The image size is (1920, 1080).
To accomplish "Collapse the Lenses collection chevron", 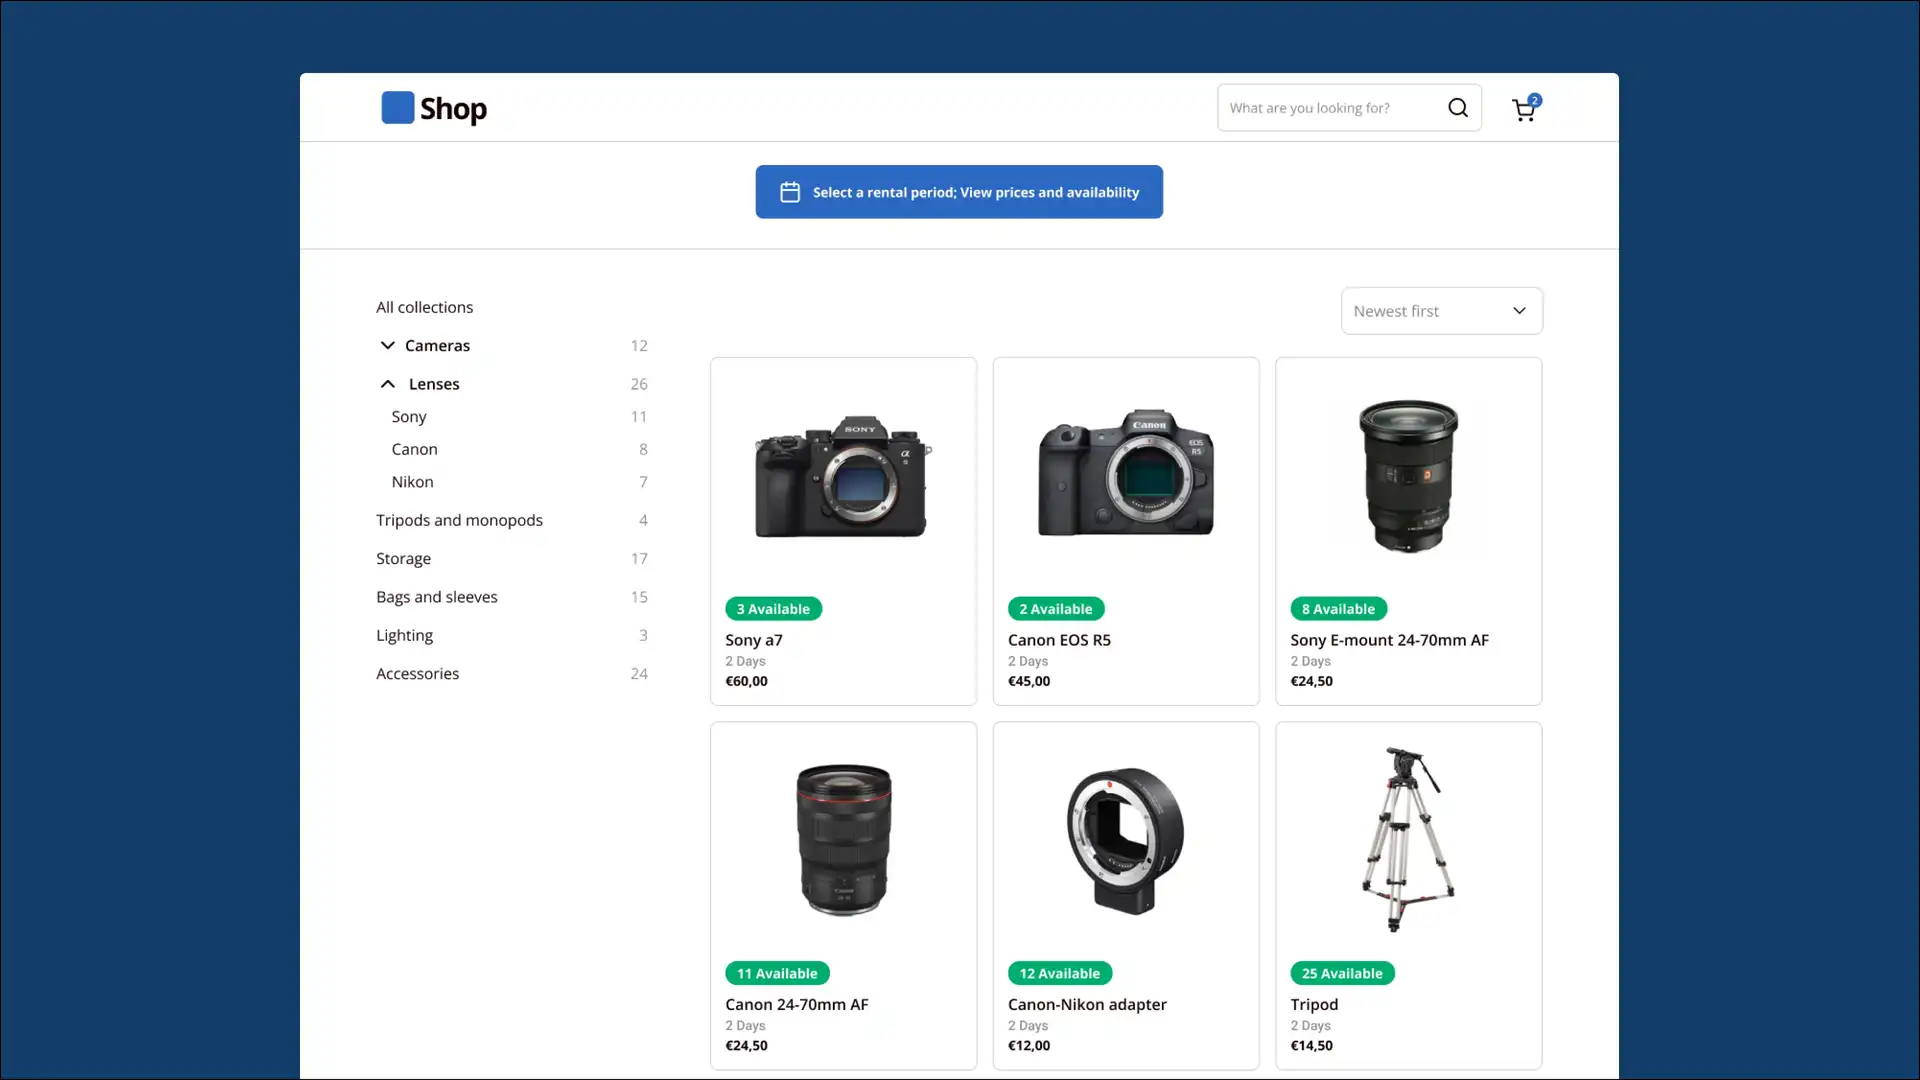I will coord(387,384).
